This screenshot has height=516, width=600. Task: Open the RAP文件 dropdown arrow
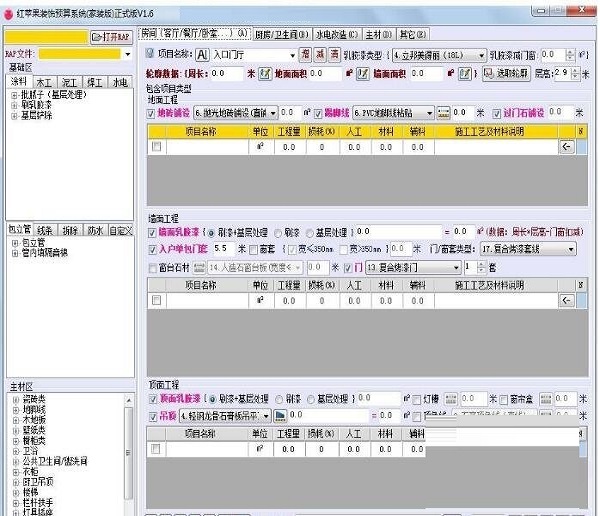click(x=128, y=54)
